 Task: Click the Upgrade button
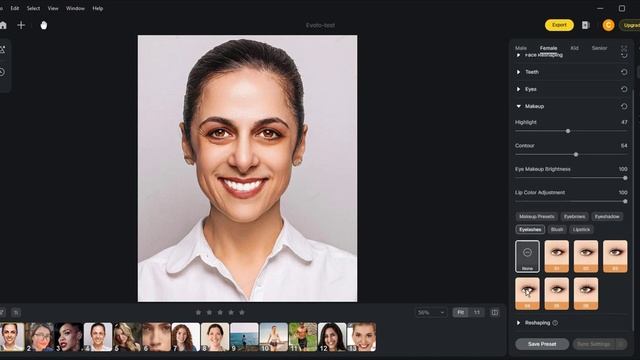pos(630,25)
